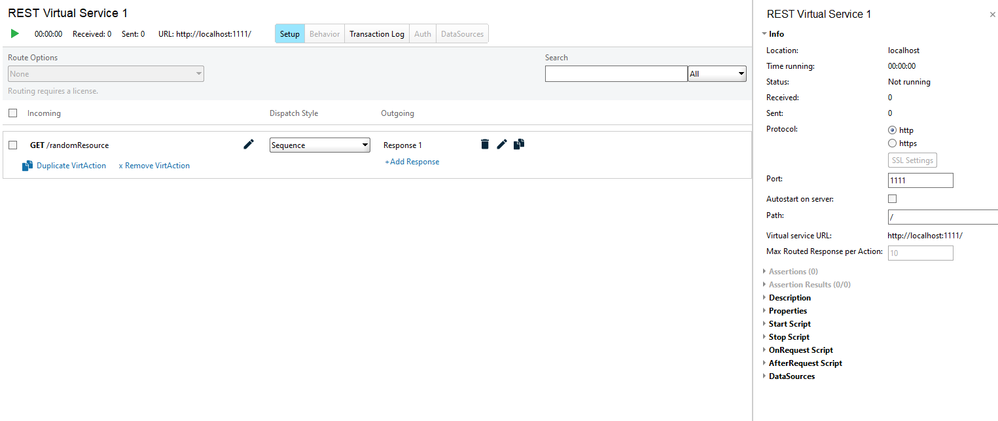Screen dimensions: 998x421
Task: Remove VirtAction via the x link
Action: 154,165
